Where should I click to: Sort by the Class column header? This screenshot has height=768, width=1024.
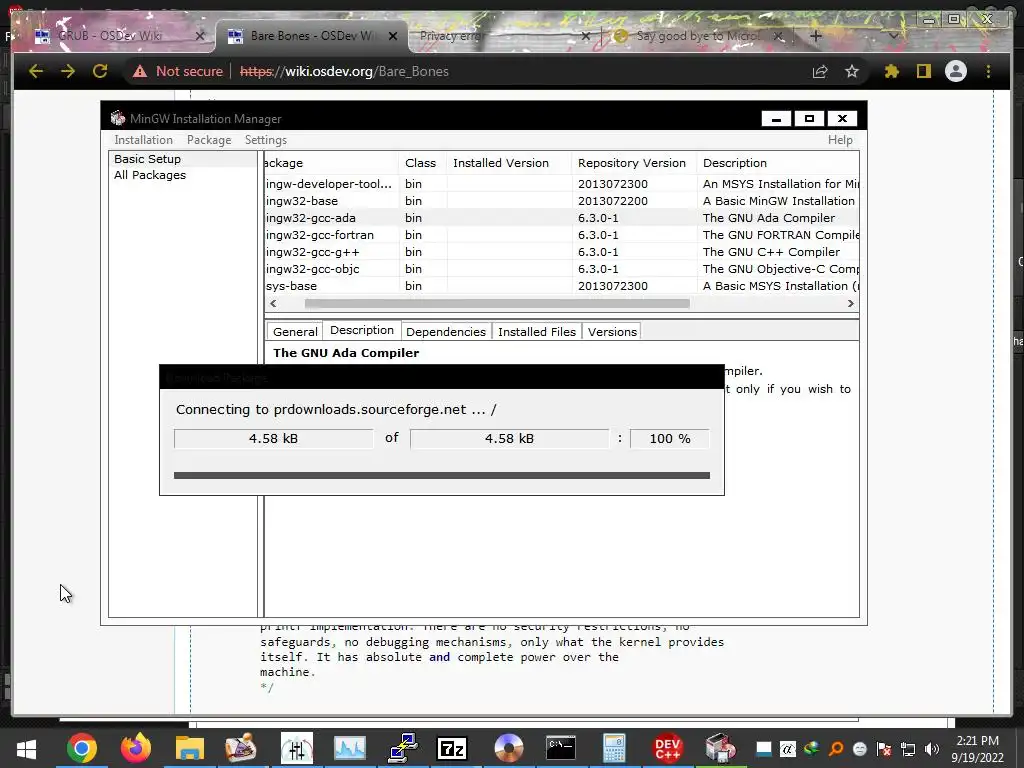pos(423,163)
